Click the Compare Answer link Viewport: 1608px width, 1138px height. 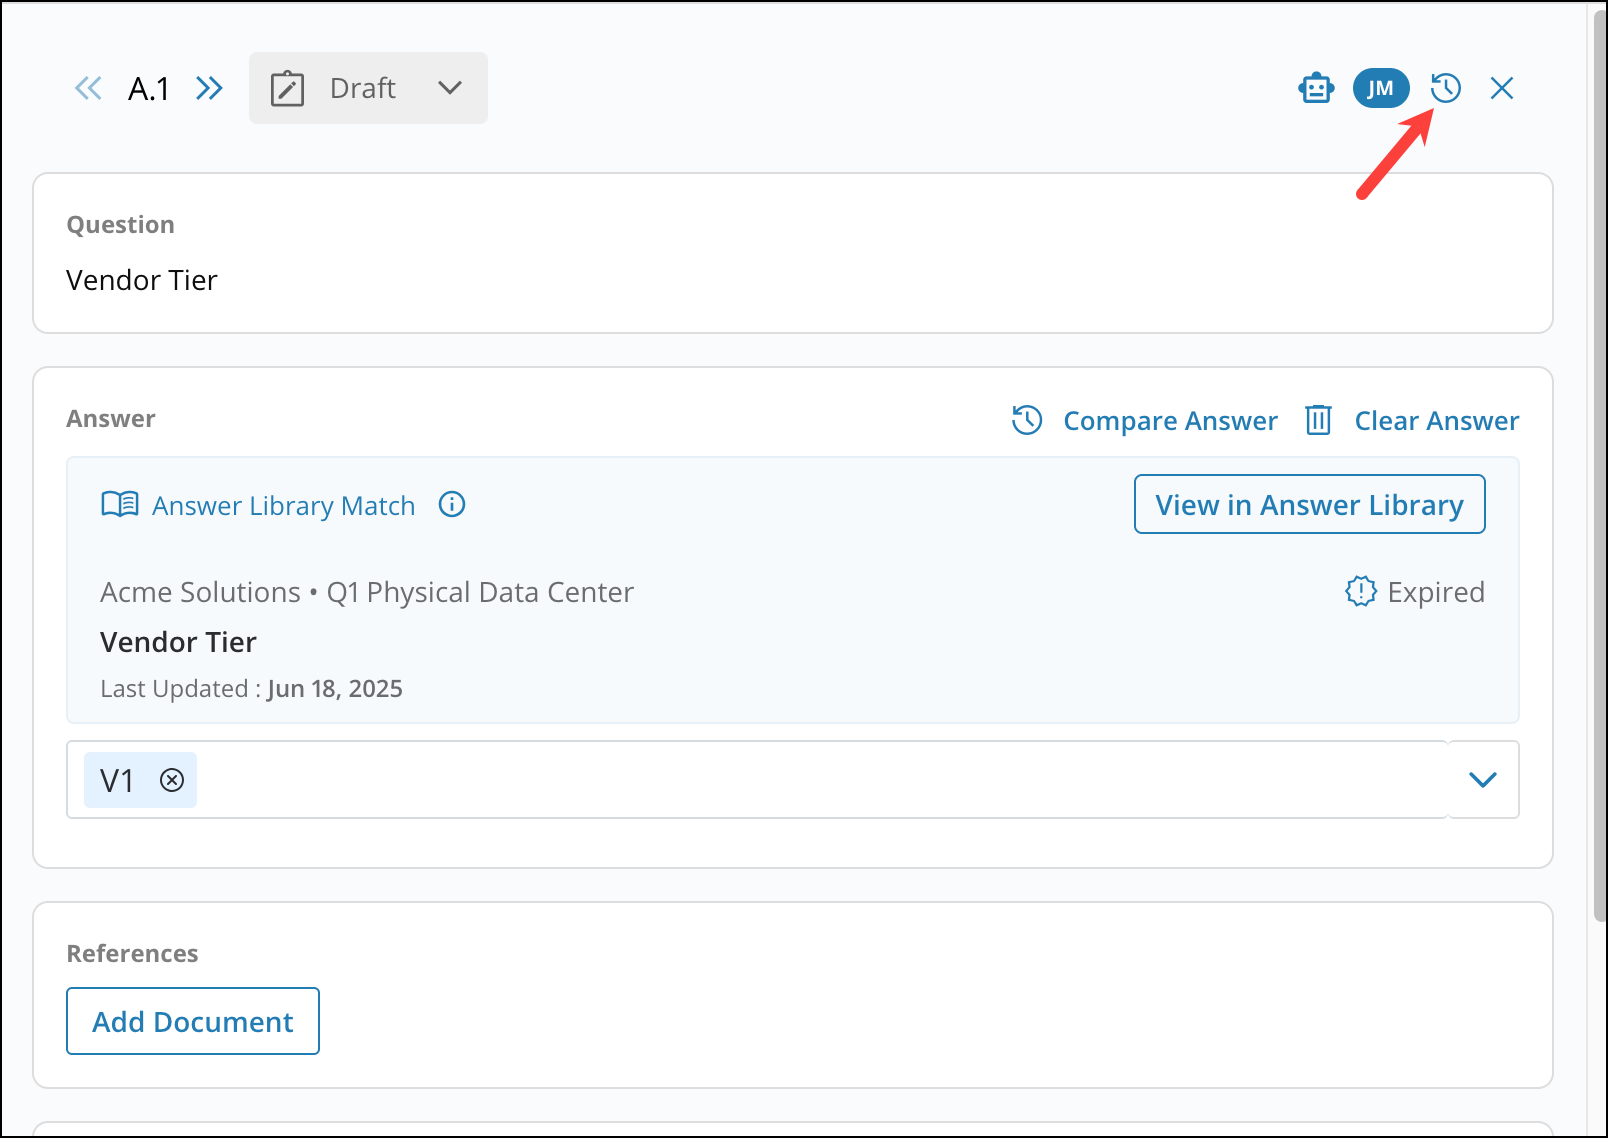pos(1169,421)
